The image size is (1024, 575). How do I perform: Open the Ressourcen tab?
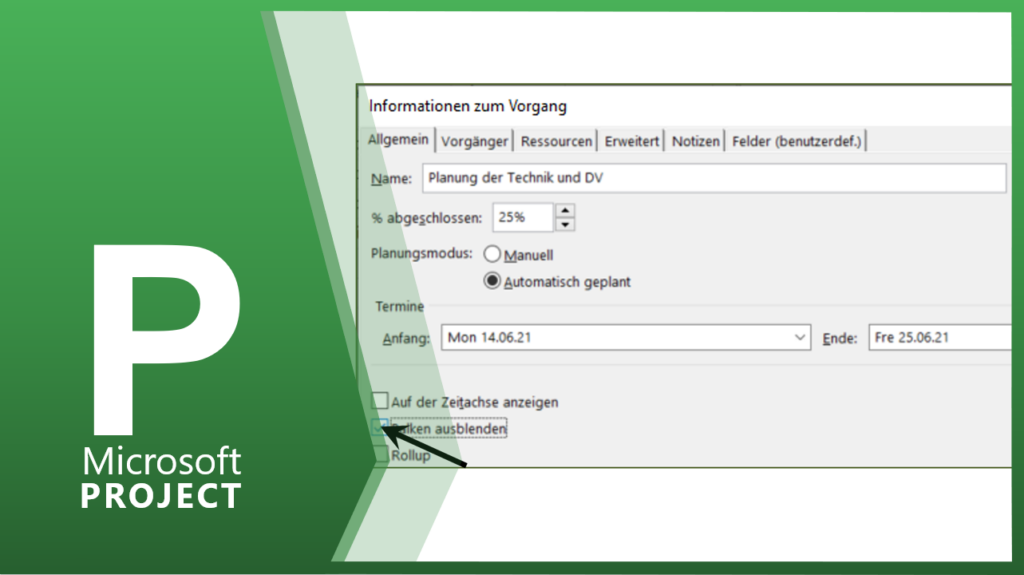[556, 141]
